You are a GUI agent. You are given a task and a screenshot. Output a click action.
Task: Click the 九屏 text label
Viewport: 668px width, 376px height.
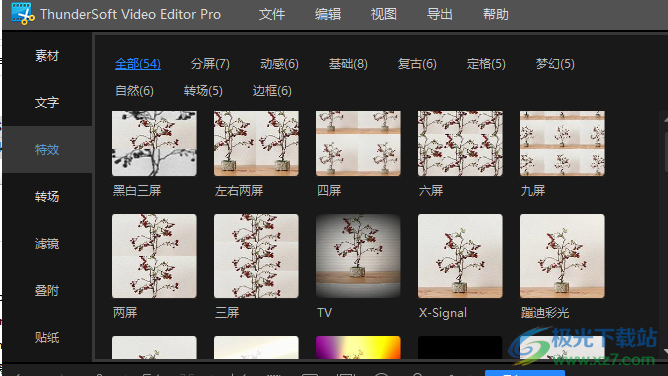click(533, 191)
